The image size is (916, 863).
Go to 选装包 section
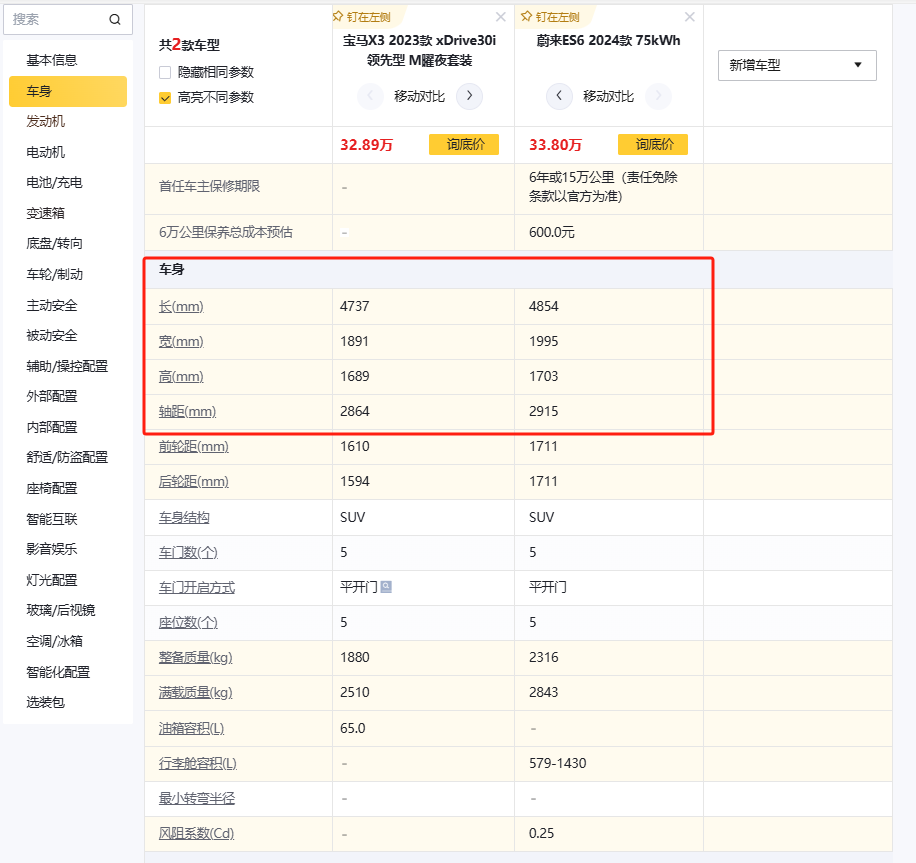tap(46, 702)
